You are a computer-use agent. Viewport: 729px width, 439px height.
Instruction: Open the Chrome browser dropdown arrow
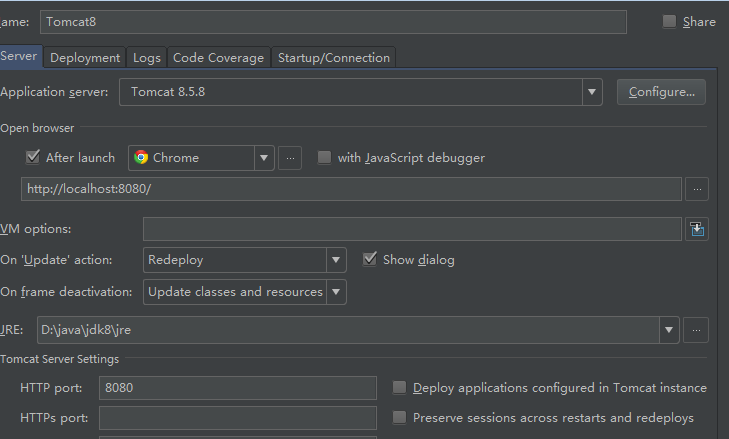tap(264, 158)
